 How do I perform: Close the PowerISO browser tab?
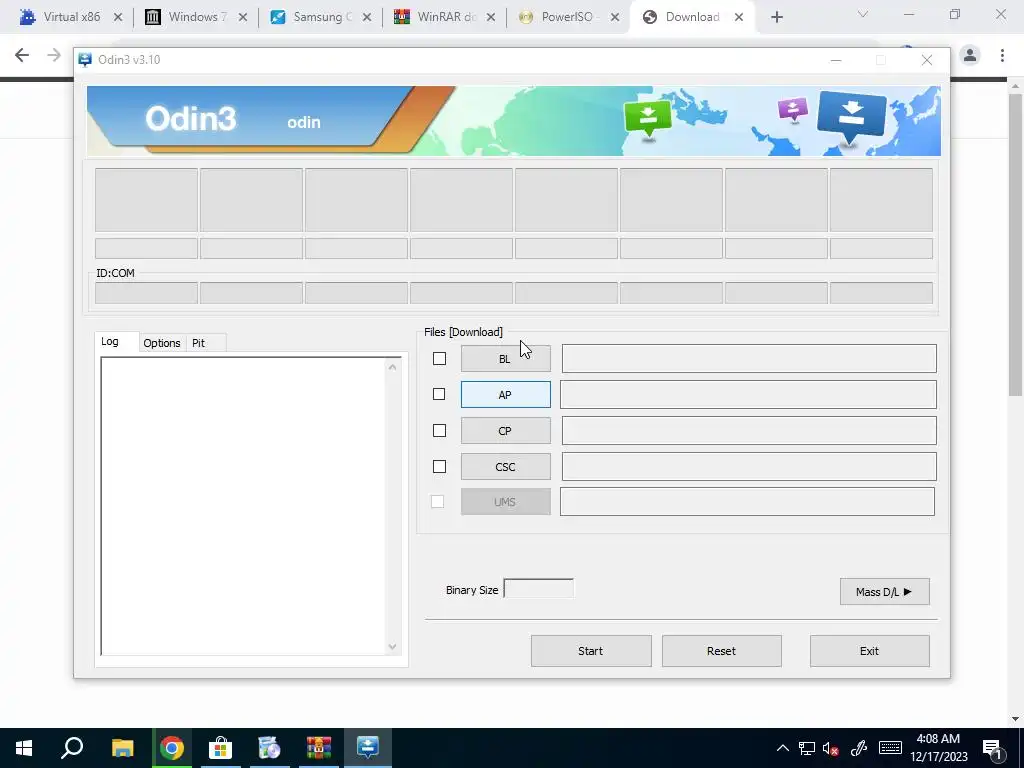click(x=615, y=18)
